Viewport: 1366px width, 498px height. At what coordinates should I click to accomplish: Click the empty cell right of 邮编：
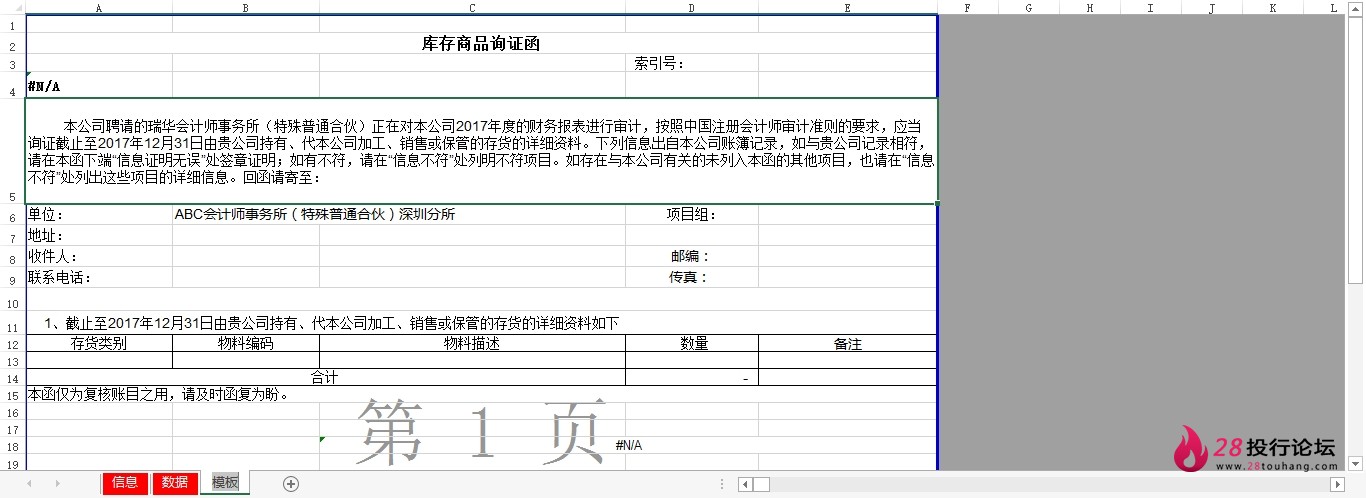(848, 257)
